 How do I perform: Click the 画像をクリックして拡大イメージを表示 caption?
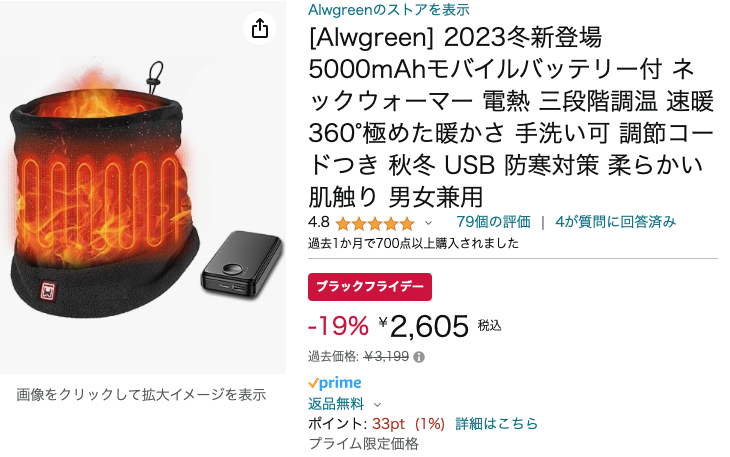pyautogui.click(x=141, y=395)
